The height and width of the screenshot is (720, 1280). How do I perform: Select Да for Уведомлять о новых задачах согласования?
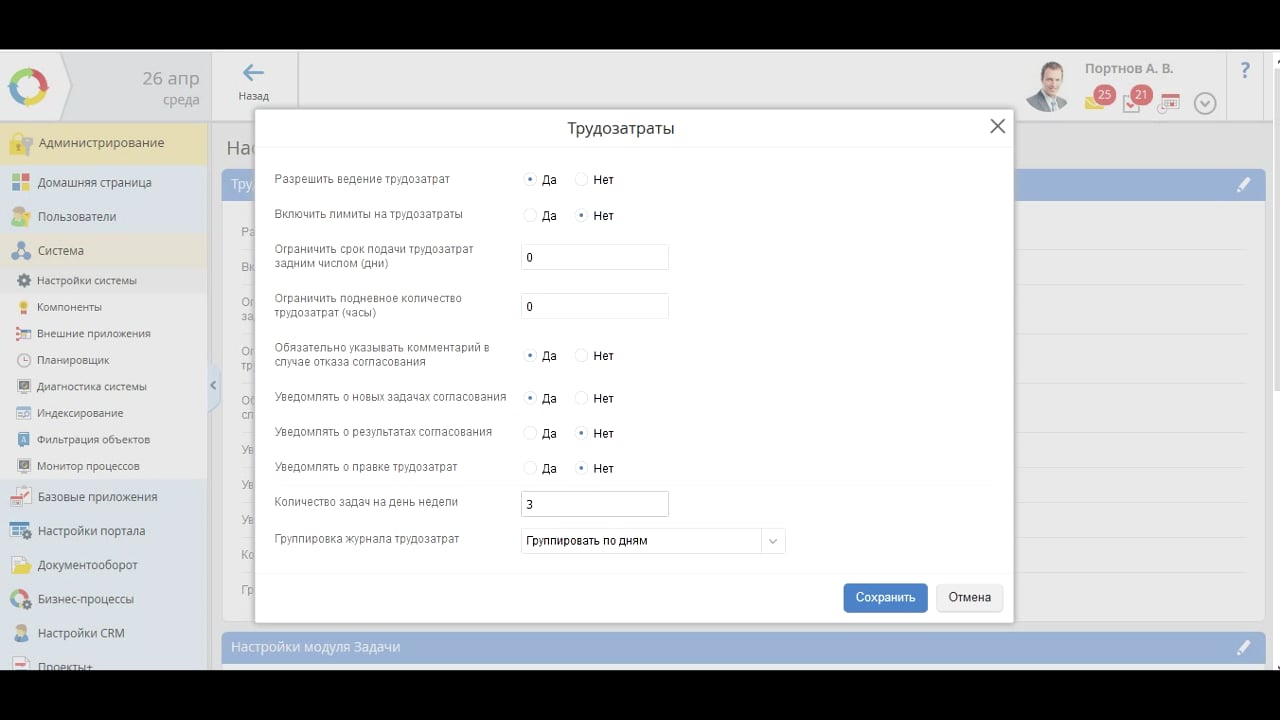point(530,398)
